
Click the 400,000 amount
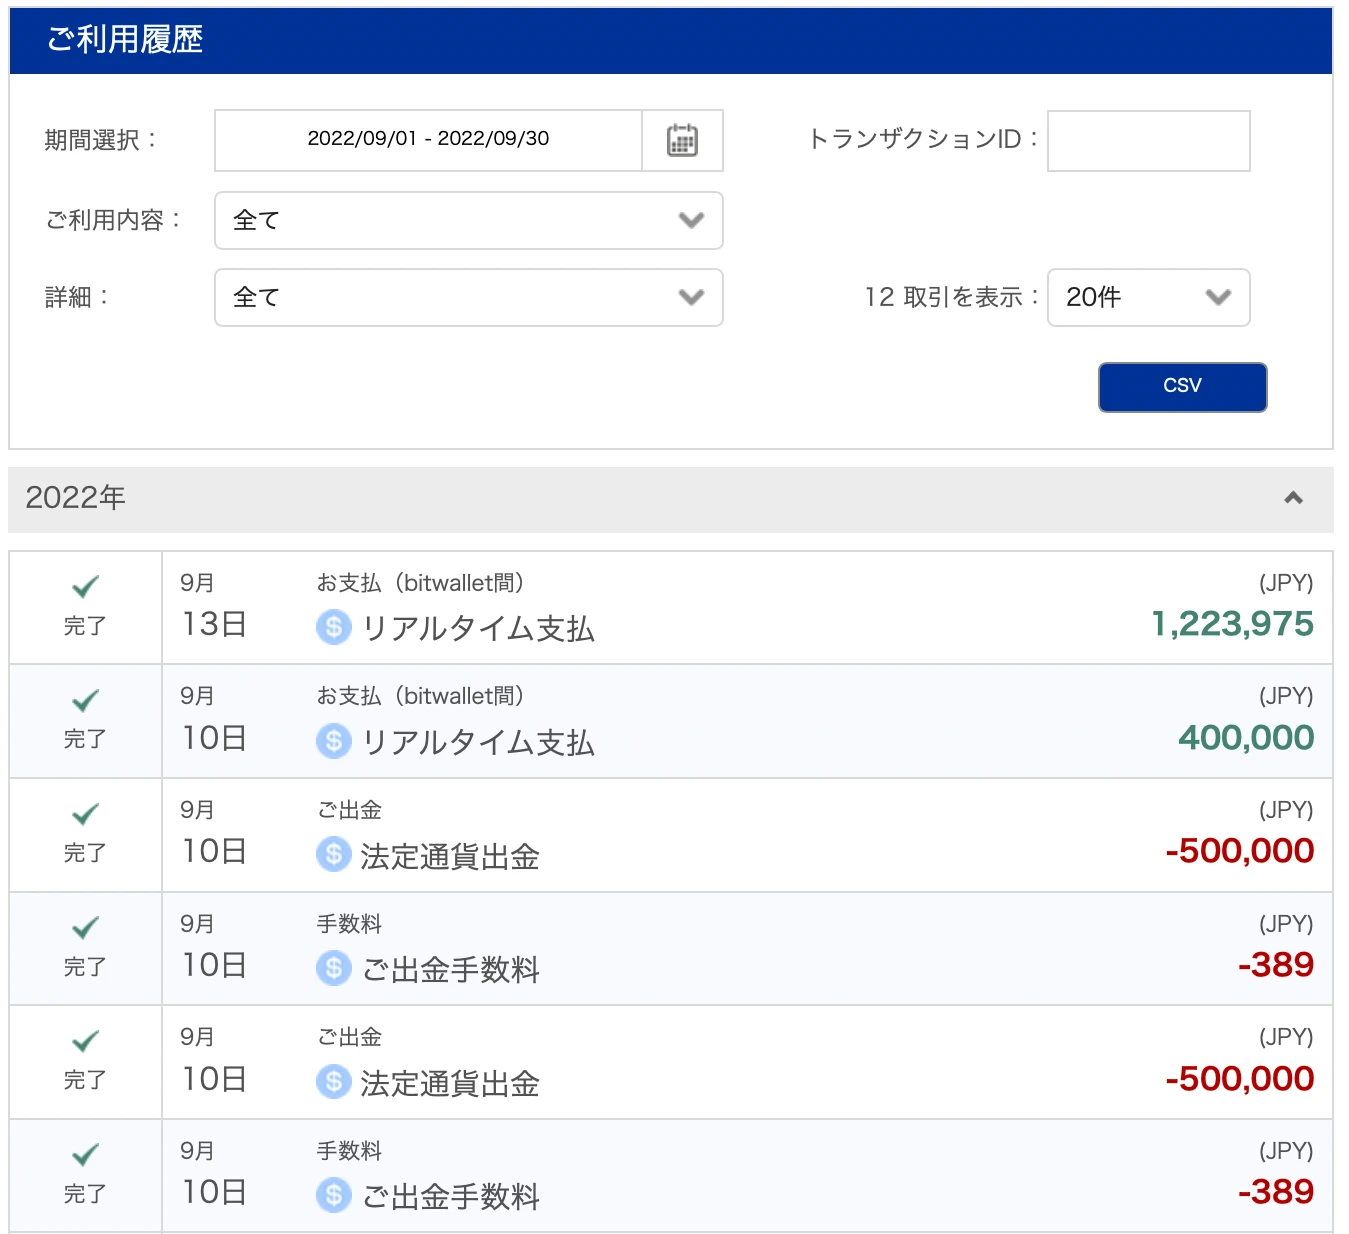point(1246,738)
